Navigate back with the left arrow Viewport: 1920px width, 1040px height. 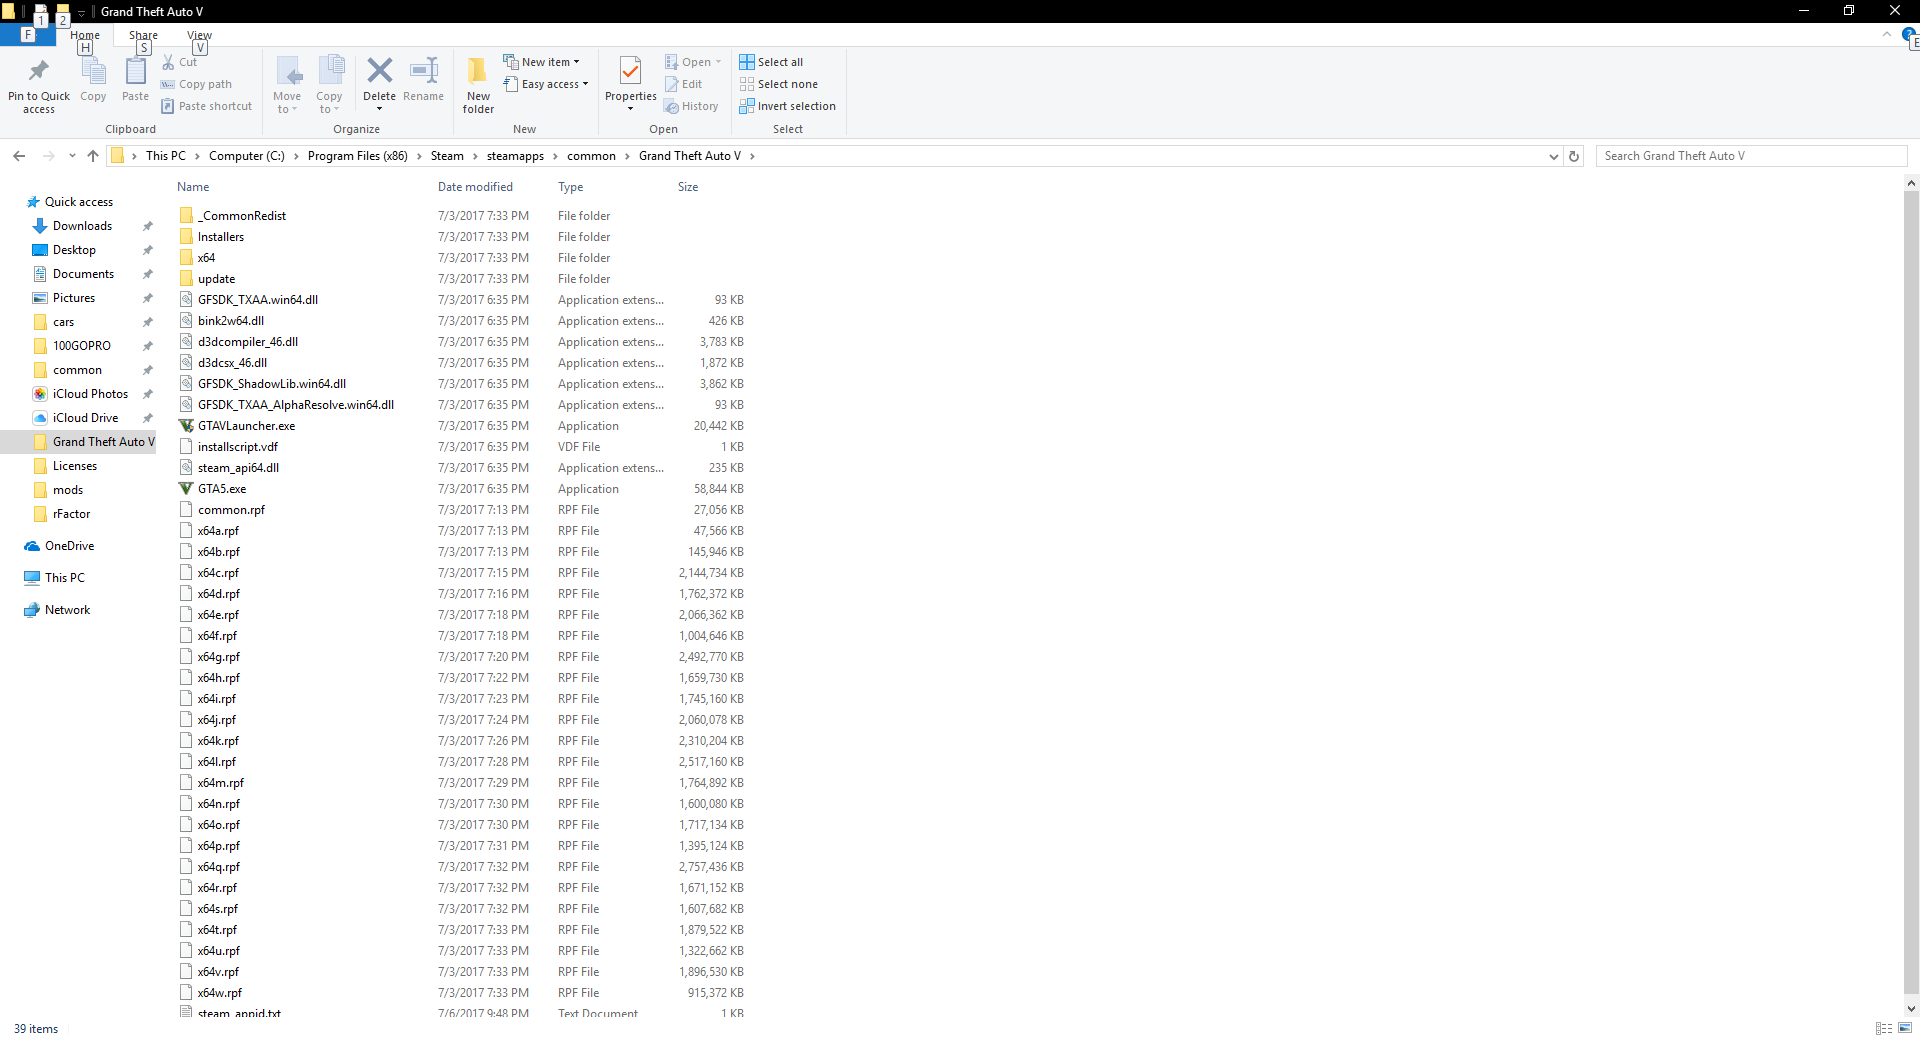[x=19, y=156]
